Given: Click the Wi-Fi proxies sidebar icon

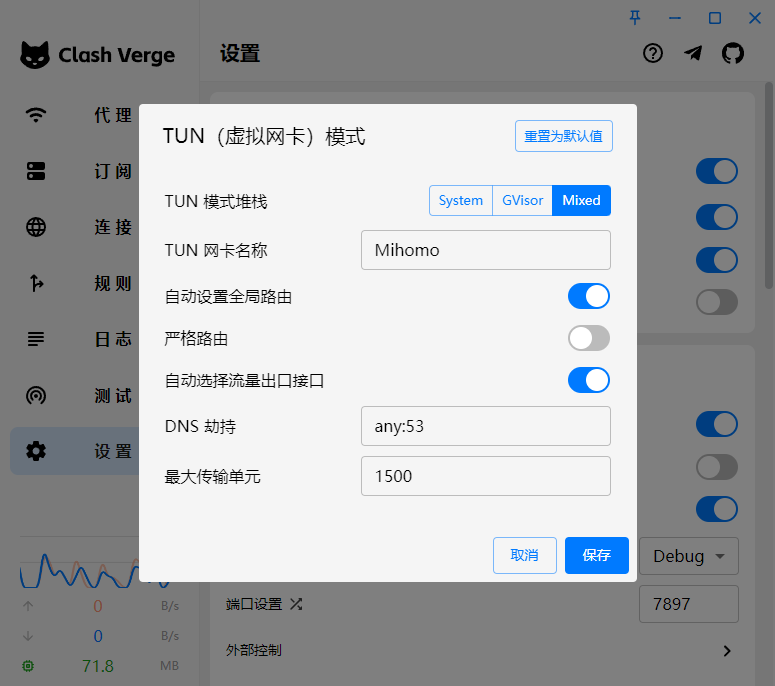Looking at the screenshot, I should pyautogui.click(x=36, y=115).
